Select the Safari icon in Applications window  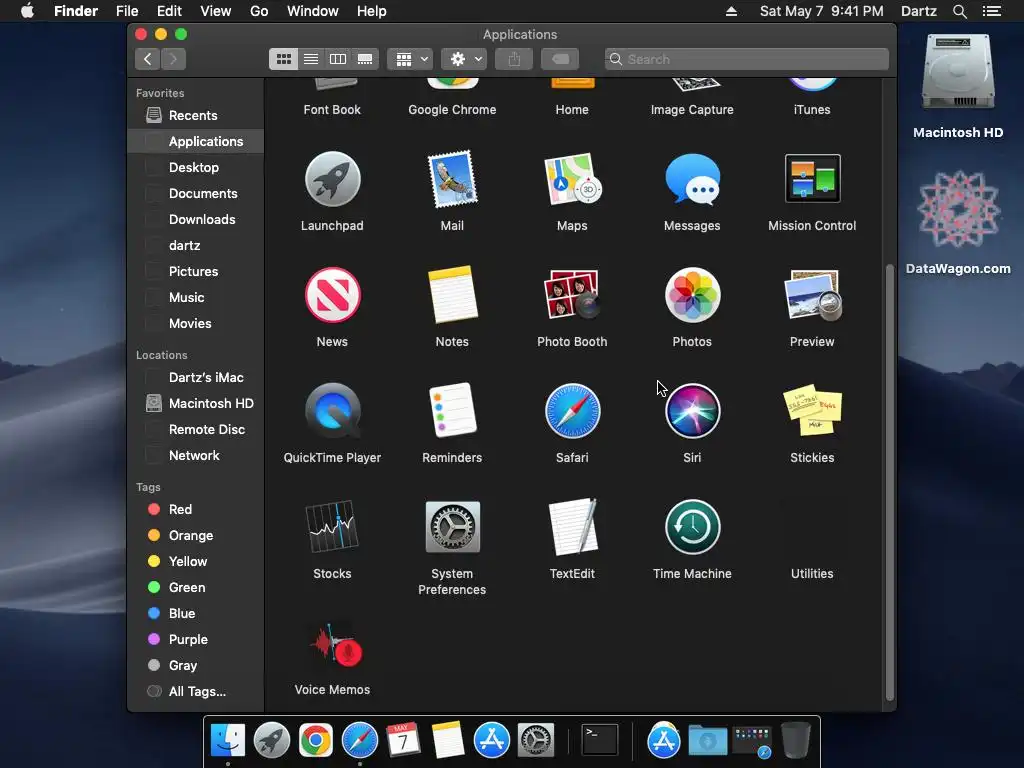(572, 411)
